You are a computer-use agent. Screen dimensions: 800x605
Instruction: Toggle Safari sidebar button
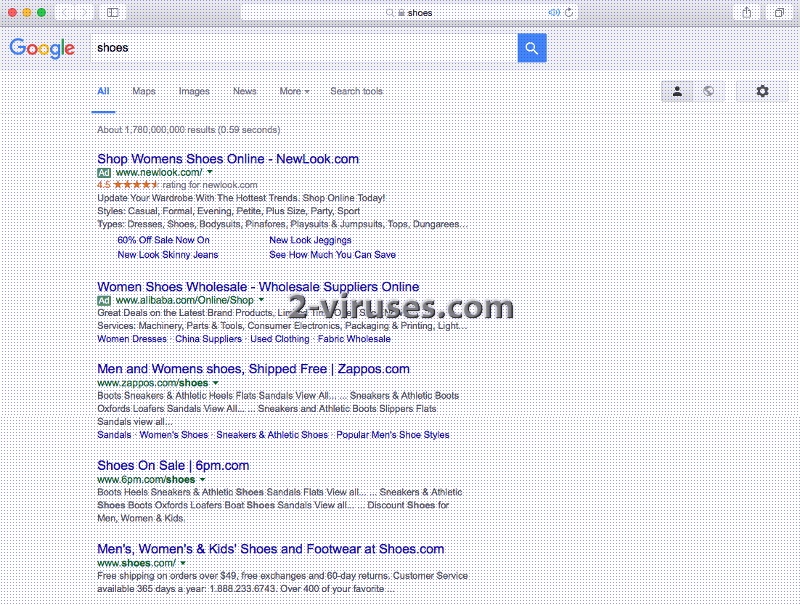113,13
